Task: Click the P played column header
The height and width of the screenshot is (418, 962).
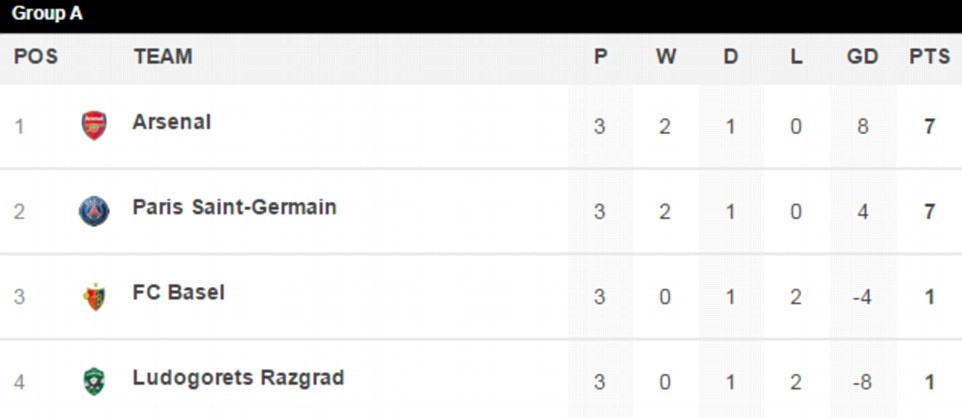Action: (600, 57)
